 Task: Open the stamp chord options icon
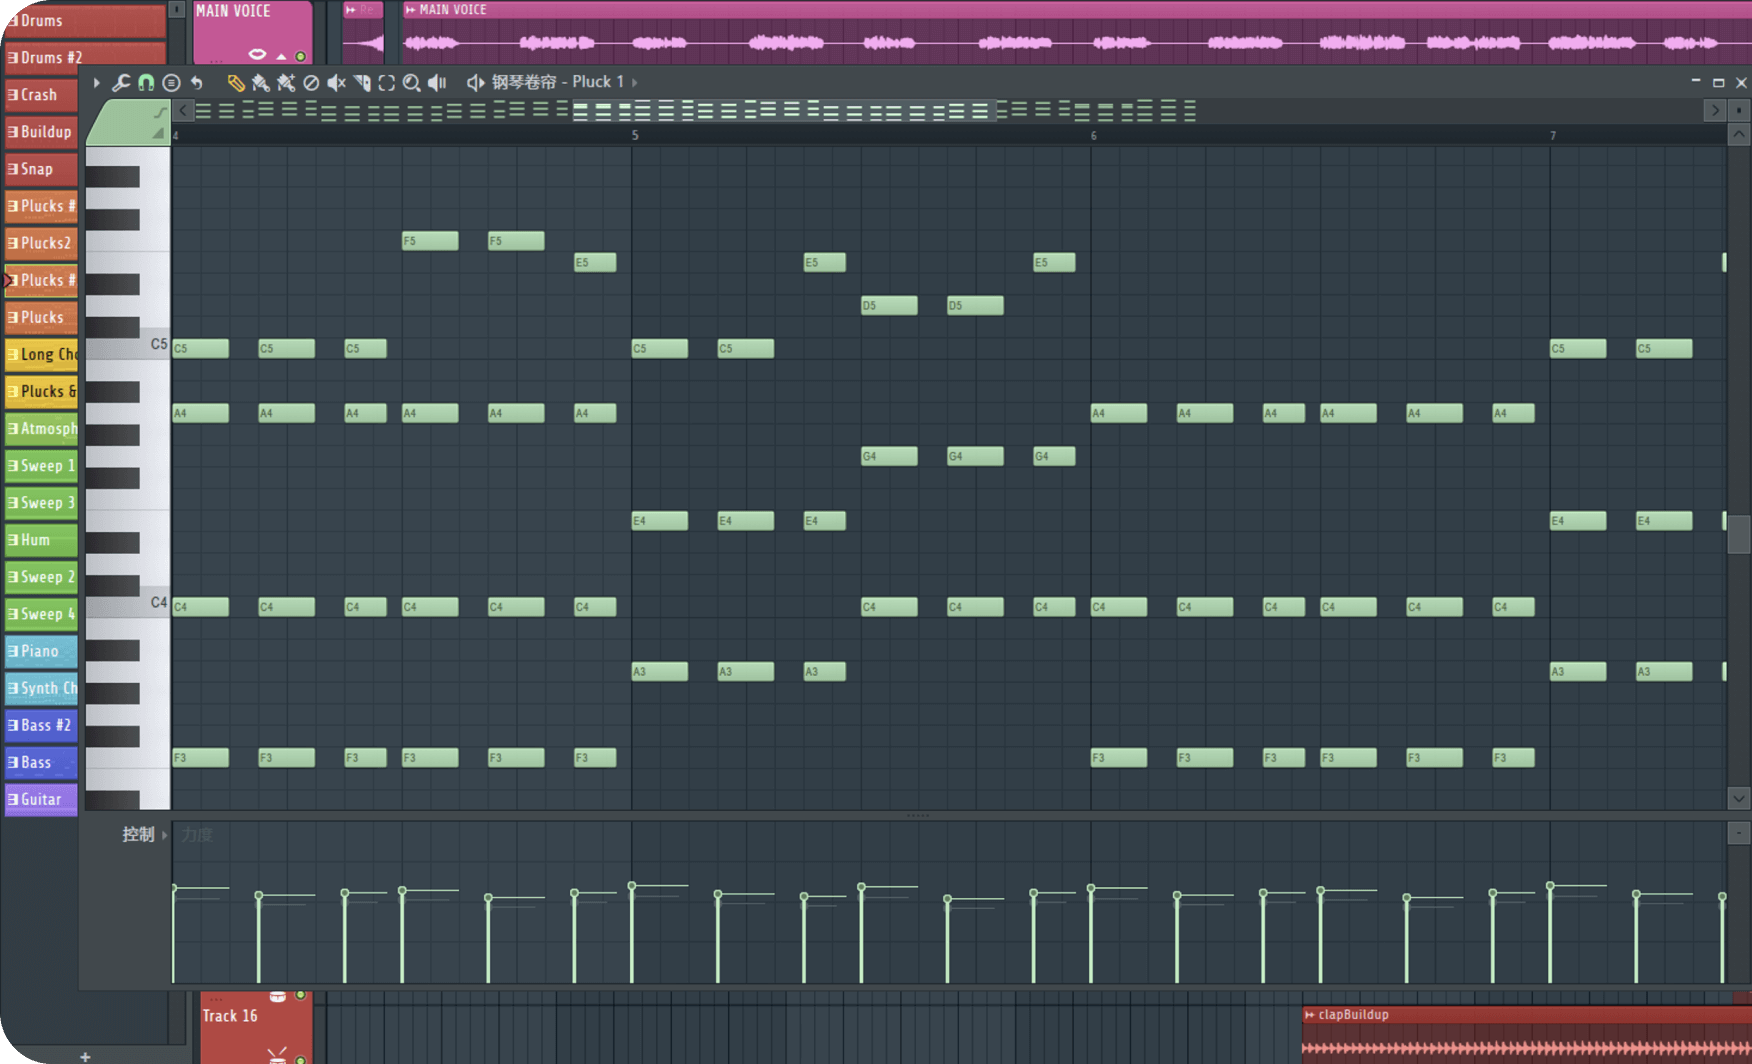(x=171, y=82)
